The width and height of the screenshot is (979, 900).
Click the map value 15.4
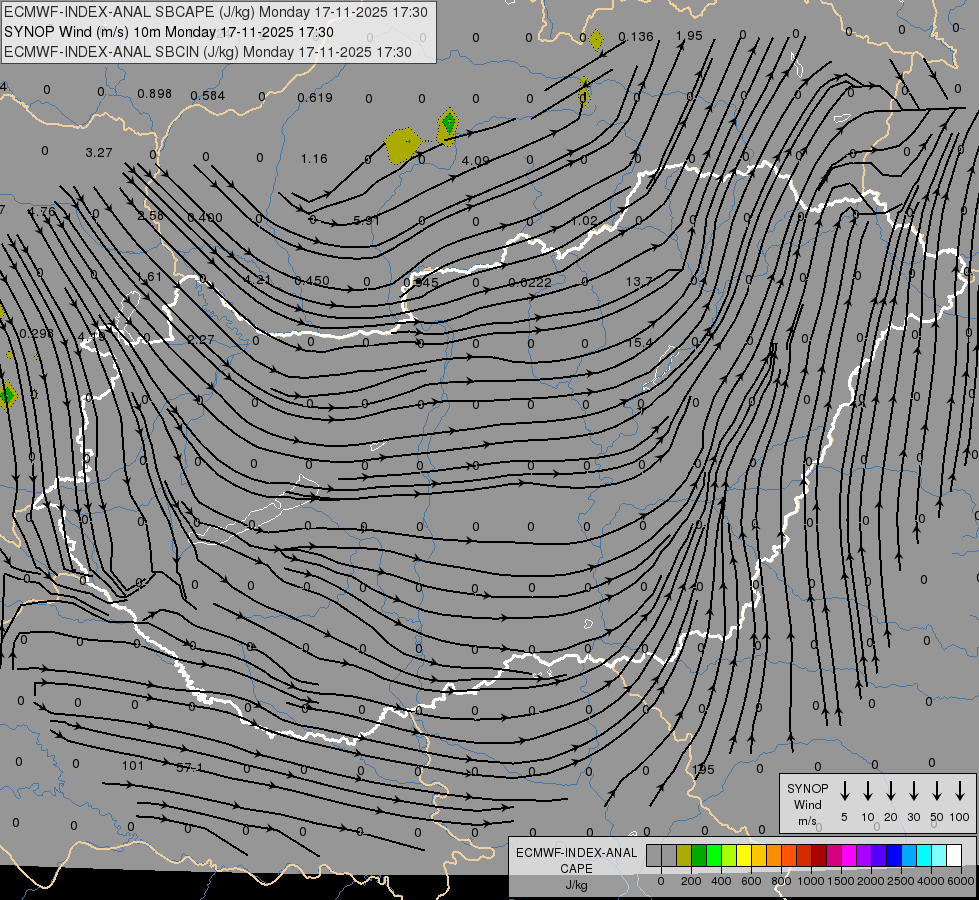pyautogui.click(x=639, y=343)
